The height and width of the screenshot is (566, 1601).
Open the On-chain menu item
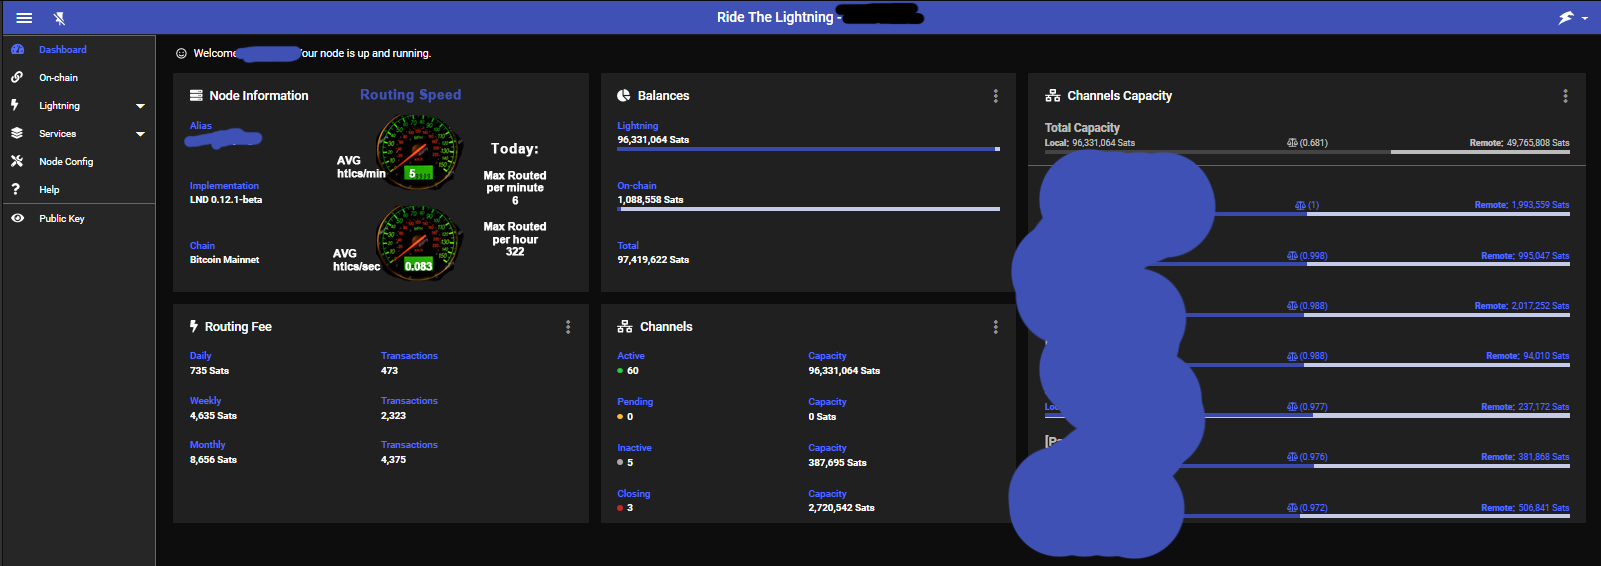click(x=58, y=77)
